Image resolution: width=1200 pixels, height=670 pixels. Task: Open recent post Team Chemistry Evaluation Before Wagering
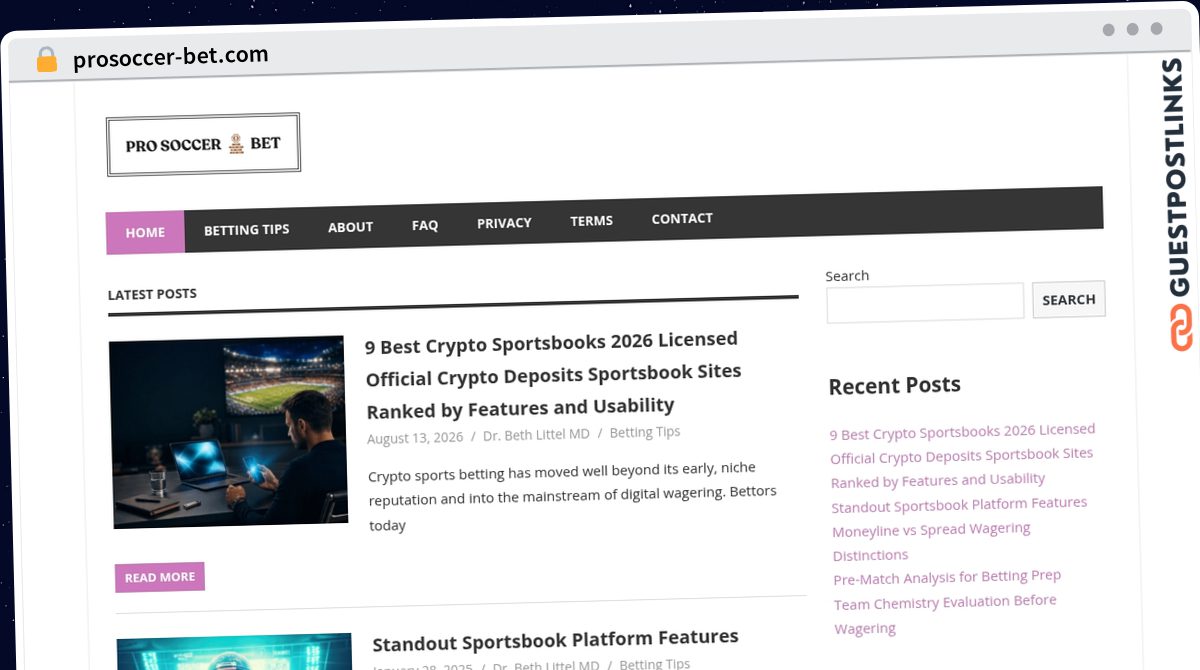pyautogui.click(x=945, y=614)
